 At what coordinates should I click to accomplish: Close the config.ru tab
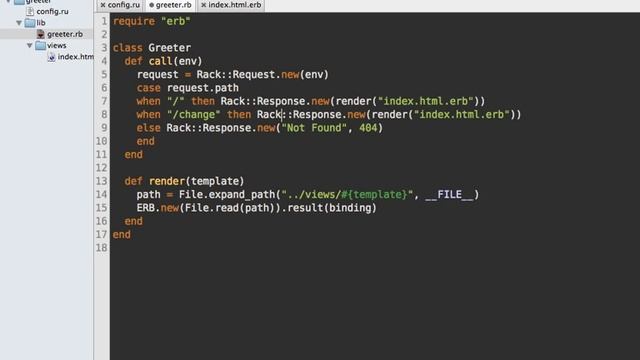pyautogui.click(x=103, y=5)
